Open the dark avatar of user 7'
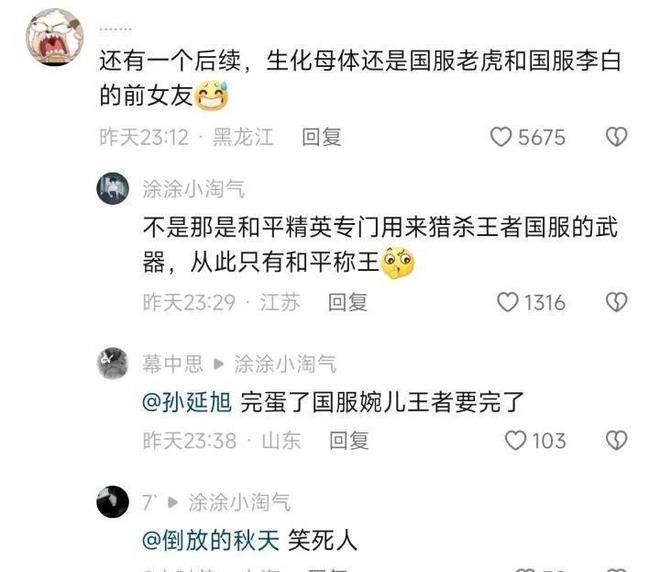 click(x=113, y=501)
